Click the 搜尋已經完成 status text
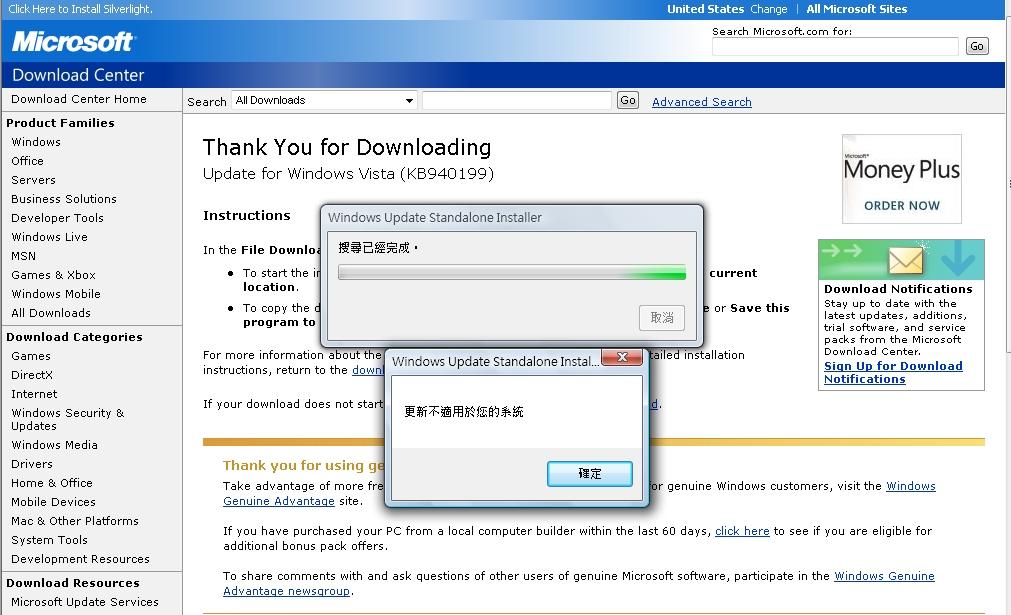The image size is (1011, 615). click(378, 248)
